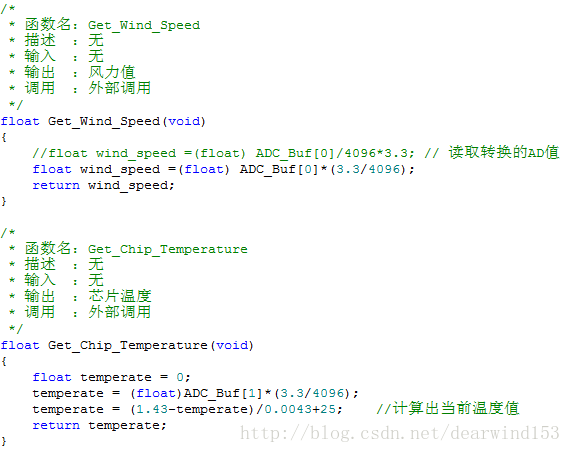Click the 'float temperate = 0;' declaration
This screenshot has width=572, height=453.
click(x=111, y=378)
